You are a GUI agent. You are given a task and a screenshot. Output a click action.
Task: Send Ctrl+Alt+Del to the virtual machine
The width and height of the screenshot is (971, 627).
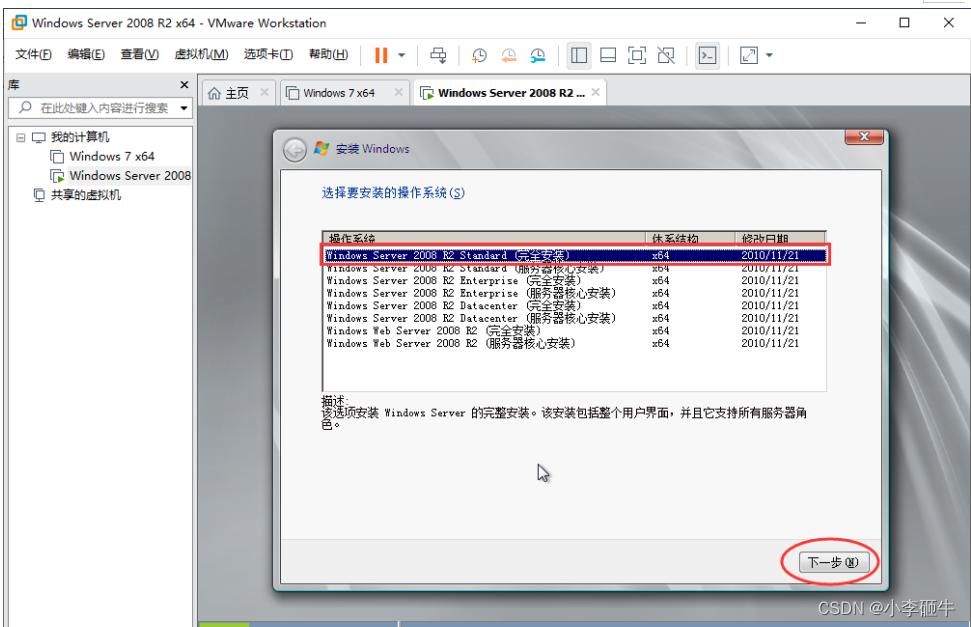pyautogui.click(x=438, y=55)
